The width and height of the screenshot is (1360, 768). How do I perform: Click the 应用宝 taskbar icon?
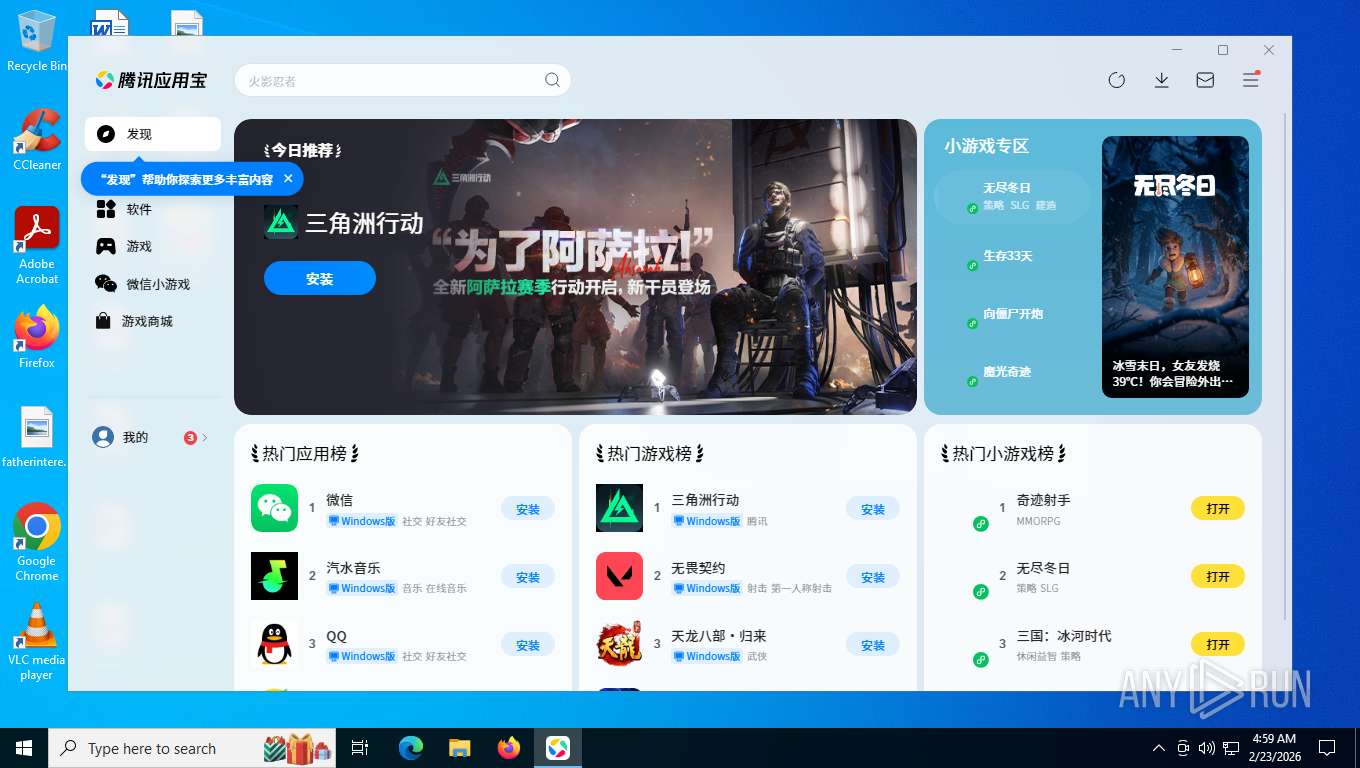click(558, 748)
